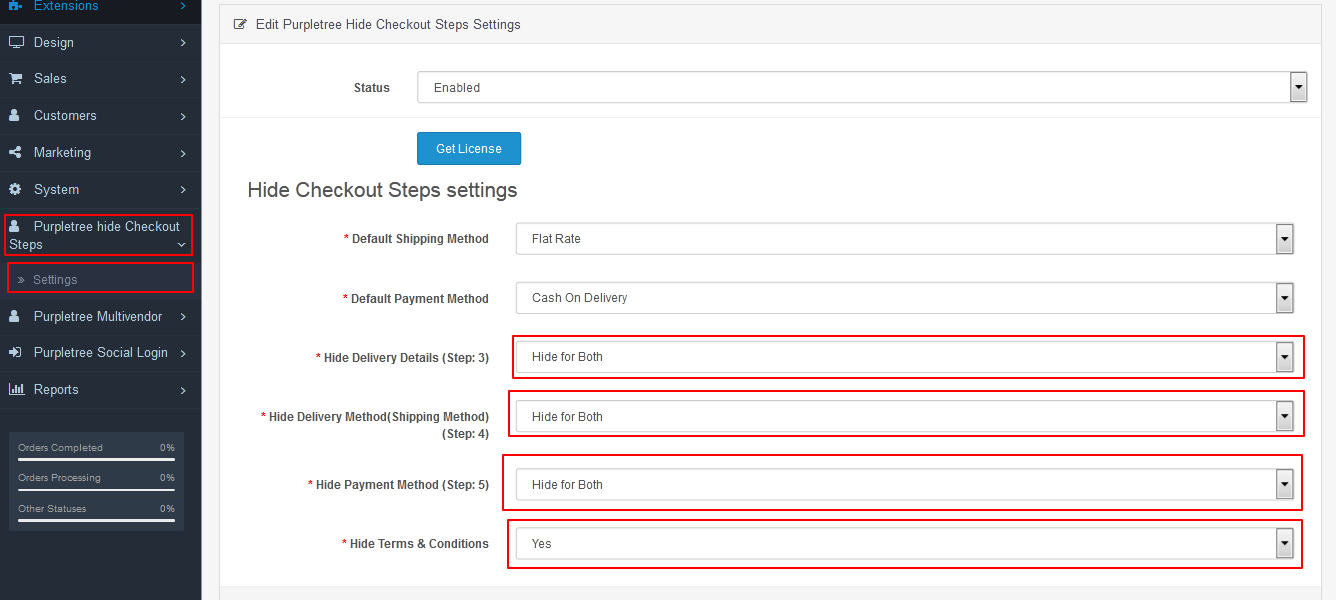Expand the Sales chevron arrow
1336x600 pixels.
point(183,80)
